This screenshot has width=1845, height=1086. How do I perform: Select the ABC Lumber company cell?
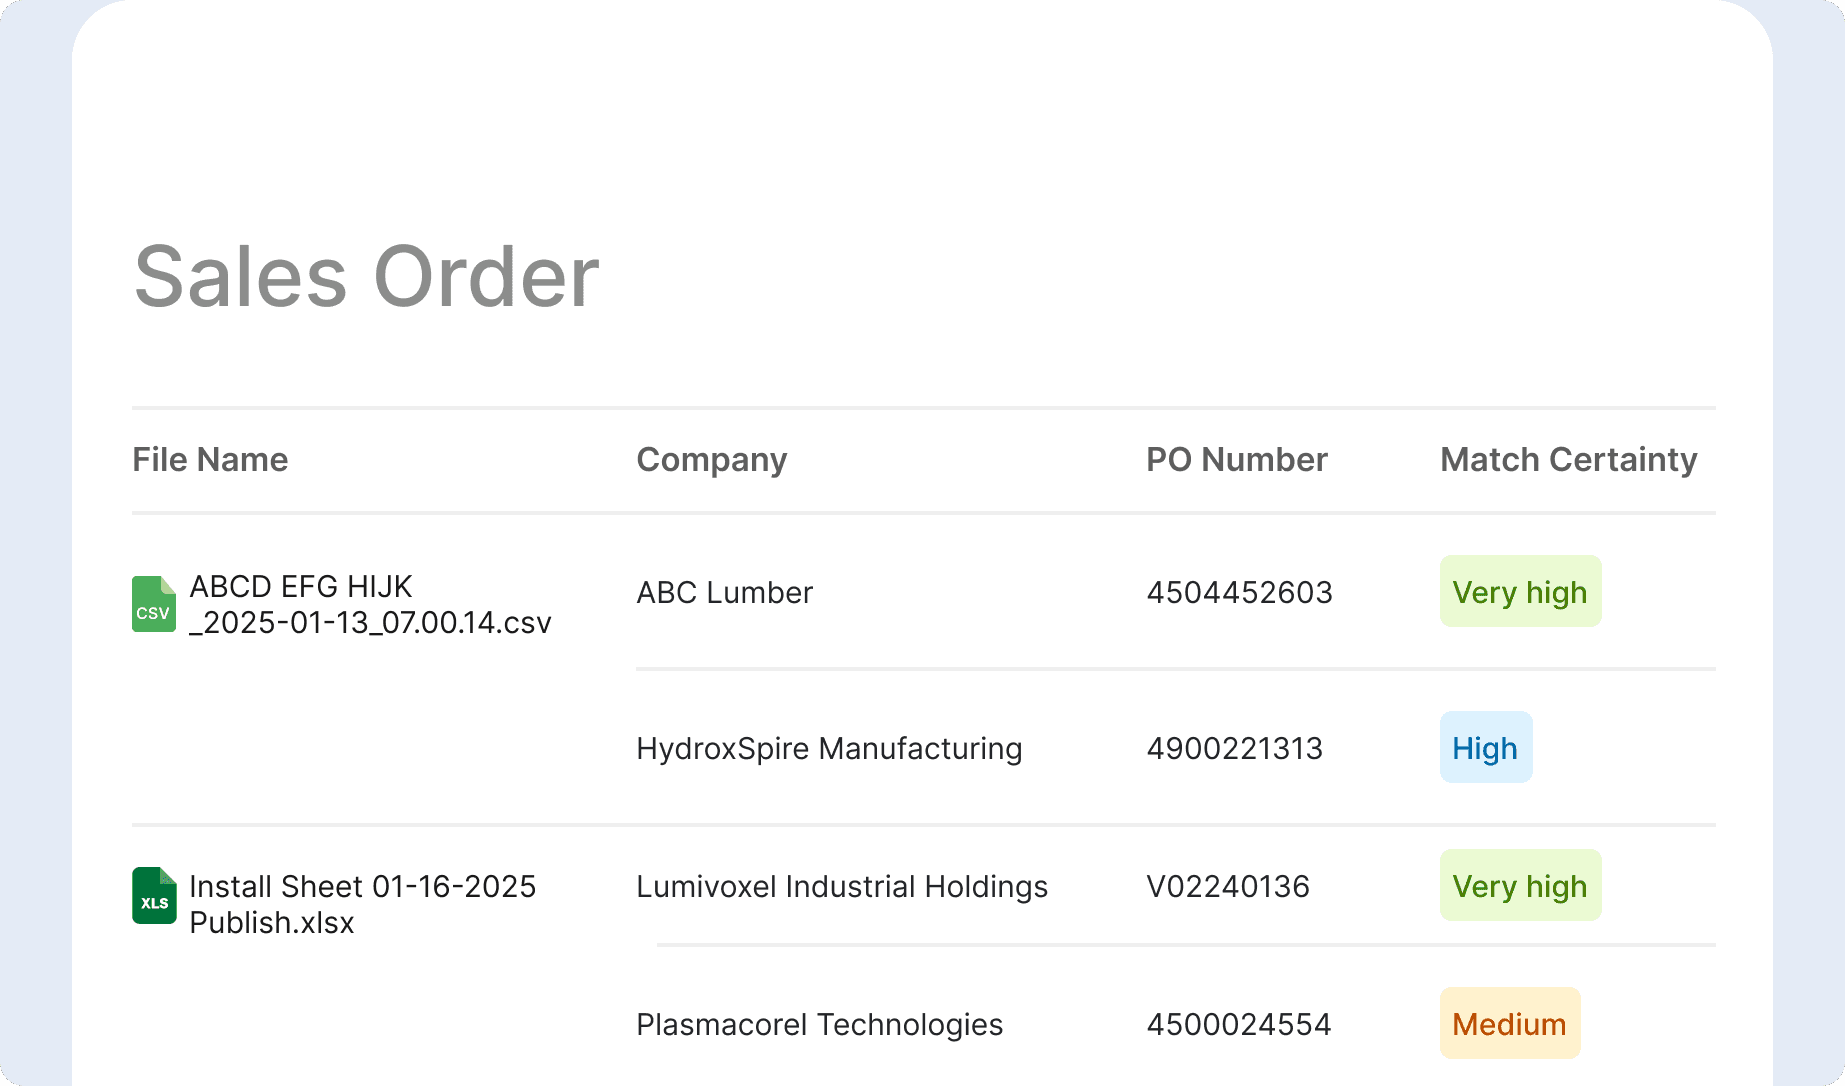[x=725, y=593]
